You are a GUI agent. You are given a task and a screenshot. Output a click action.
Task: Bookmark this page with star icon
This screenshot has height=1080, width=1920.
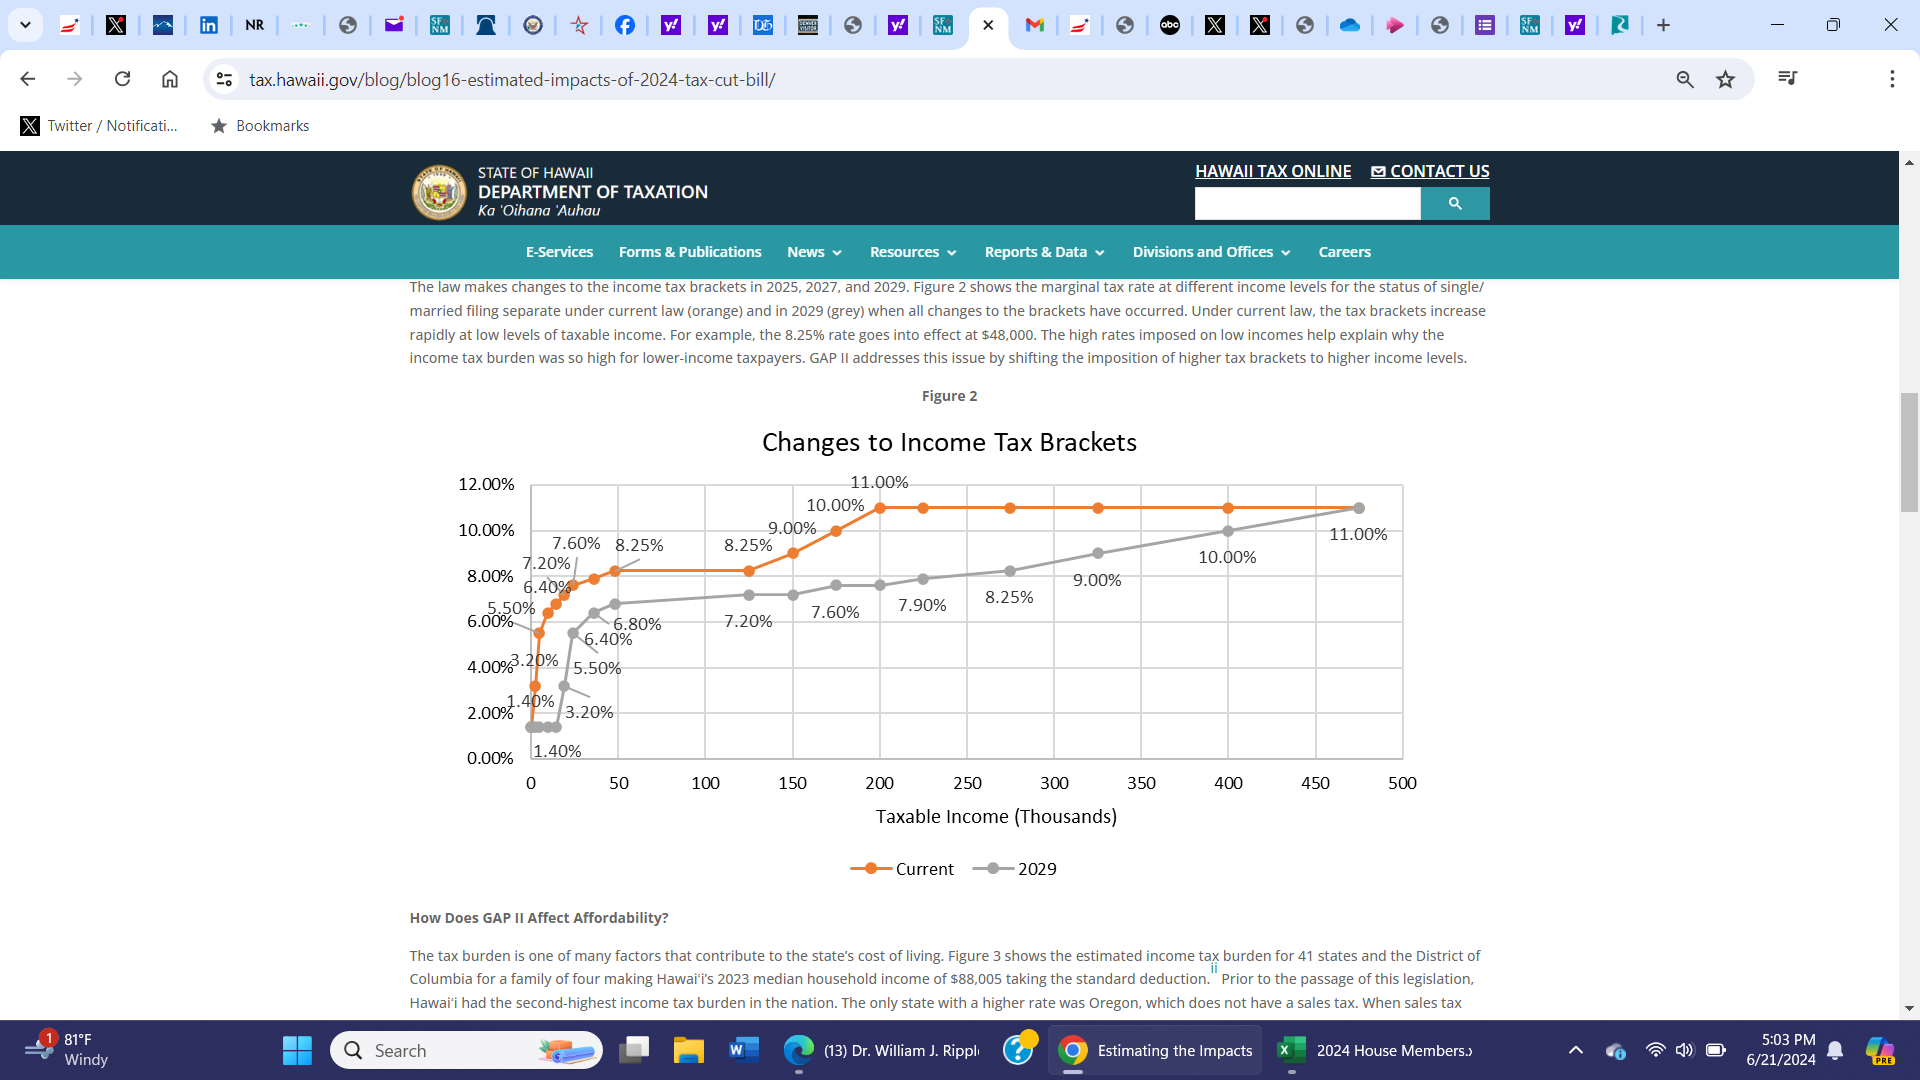click(1725, 80)
